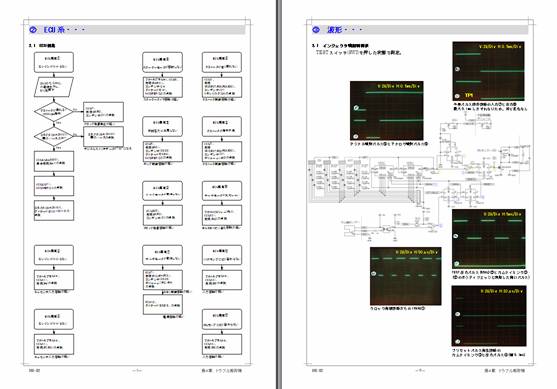
Task: Select the blue 波形 page heading
Action: tap(335, 30)
